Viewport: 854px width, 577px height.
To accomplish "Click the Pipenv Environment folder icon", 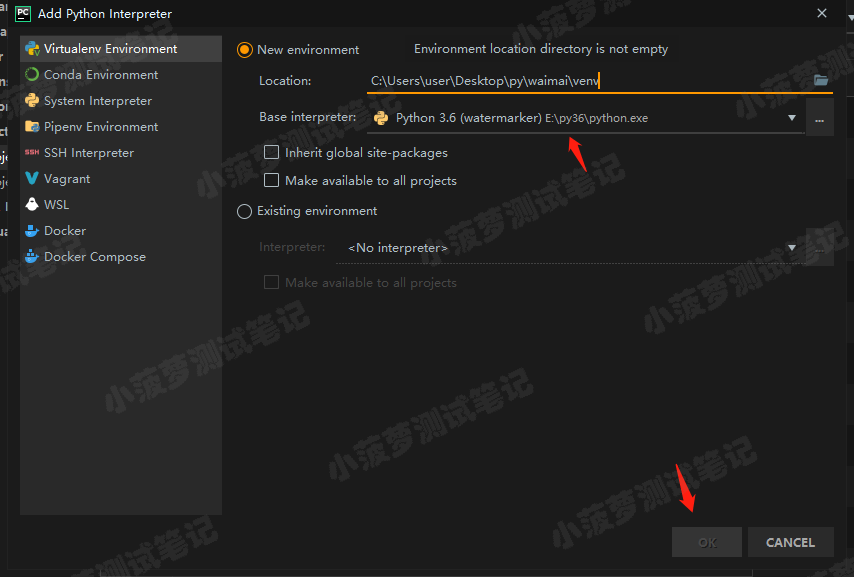I will point(32,126).
